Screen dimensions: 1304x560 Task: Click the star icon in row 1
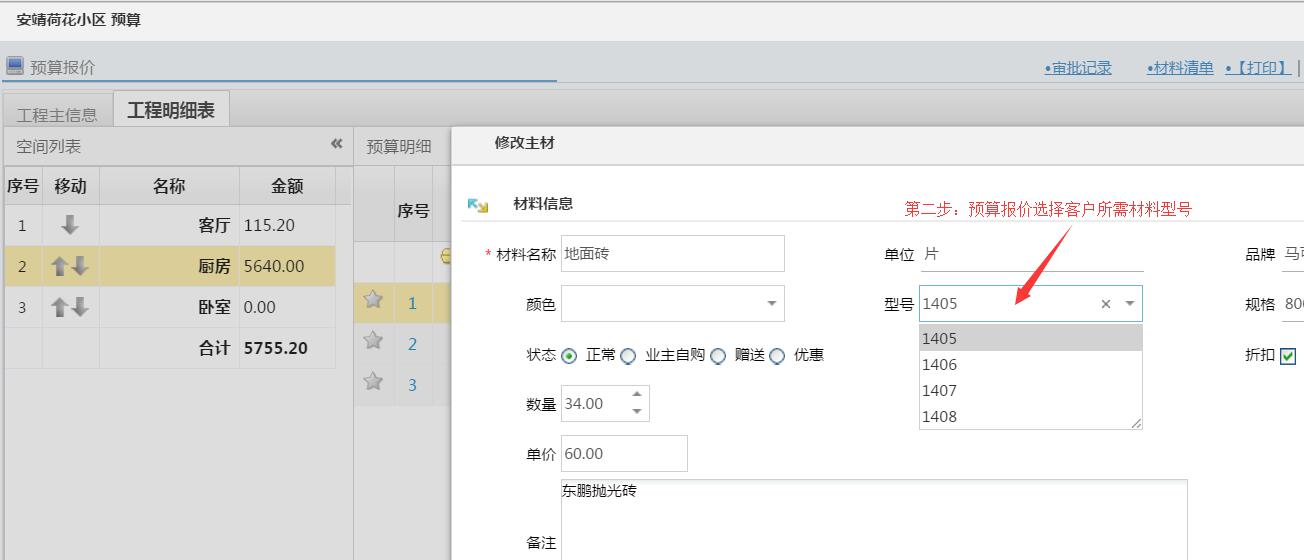coord(374,300)
